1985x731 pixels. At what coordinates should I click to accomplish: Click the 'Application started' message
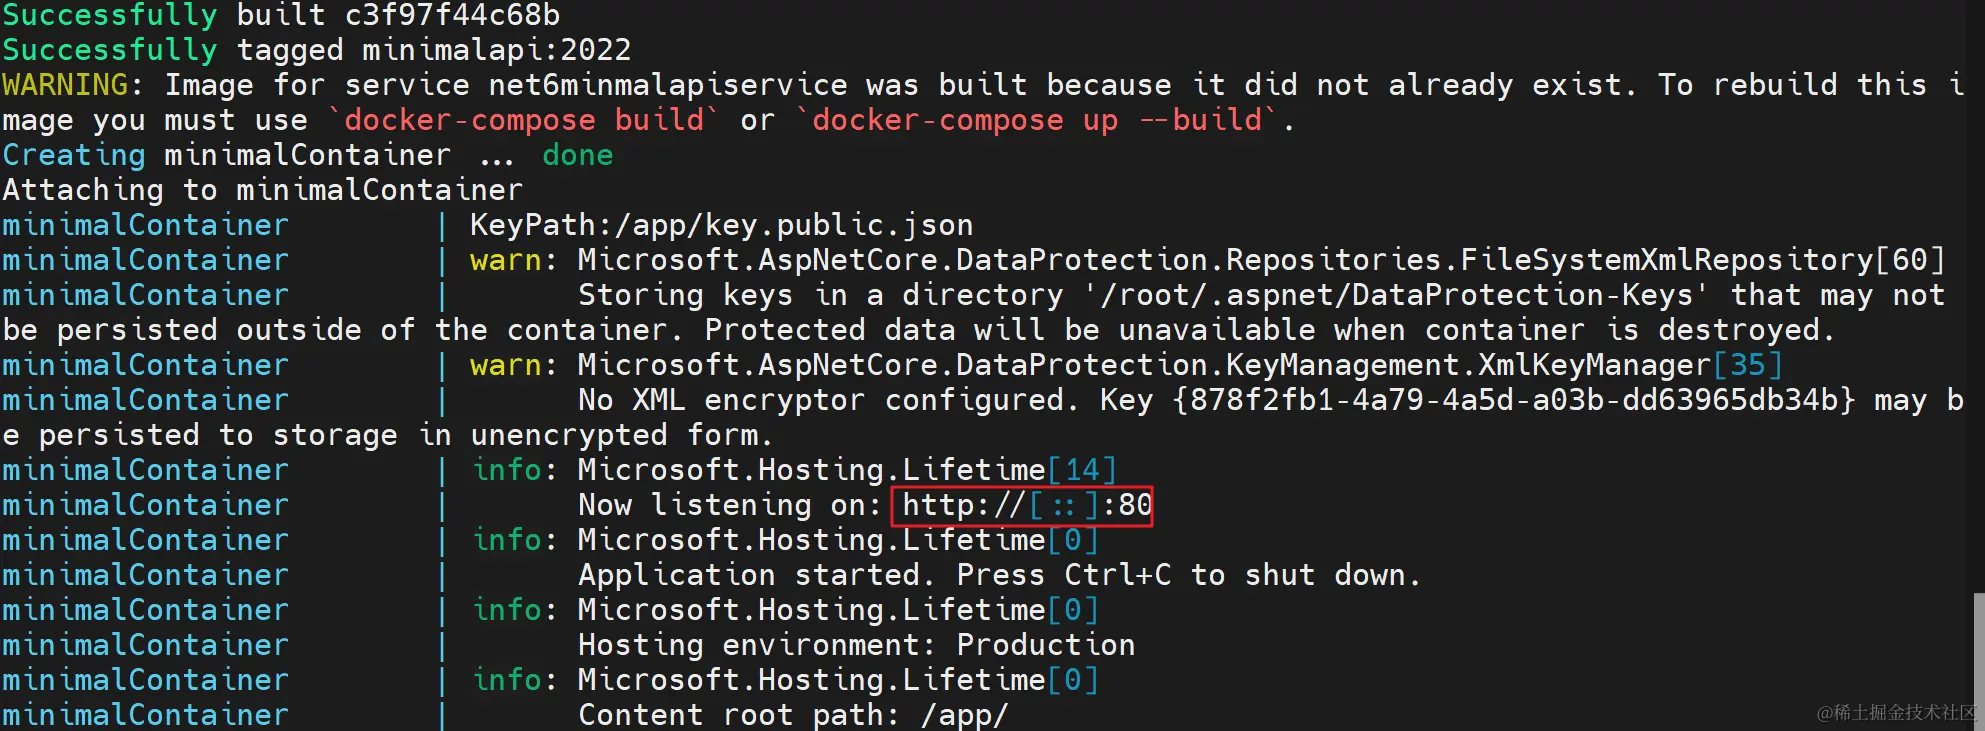point(755,575)
